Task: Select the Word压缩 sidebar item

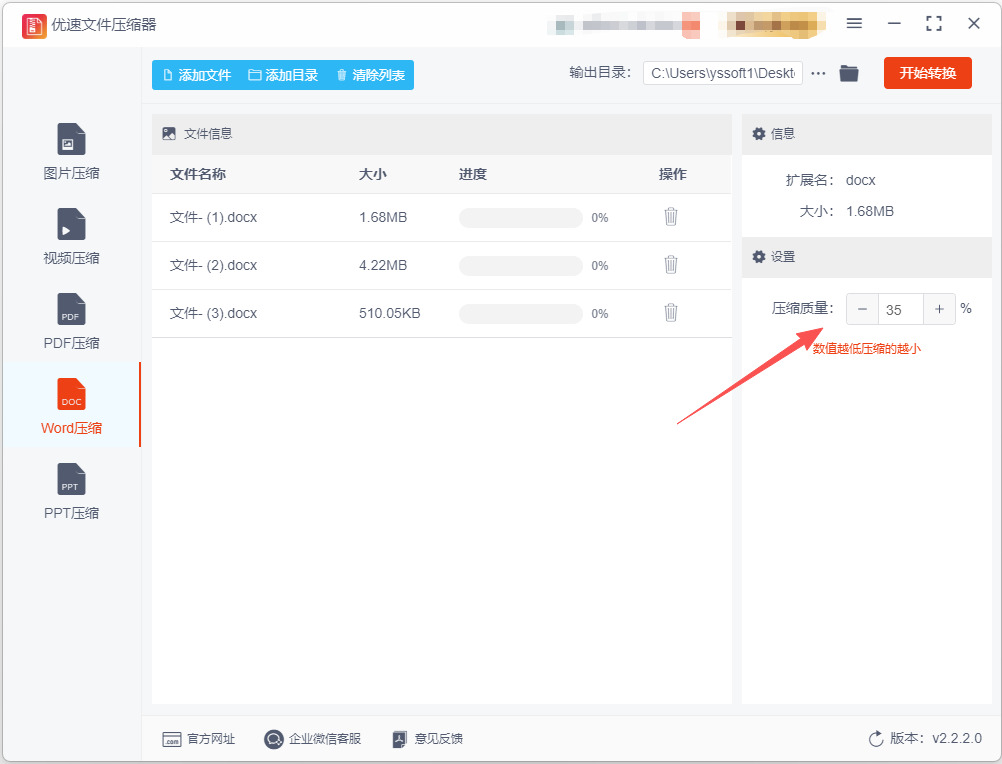Action: tap(71, 406)
